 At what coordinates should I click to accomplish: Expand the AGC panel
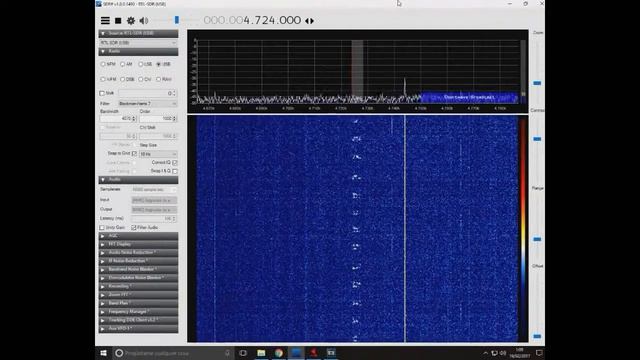138,236
